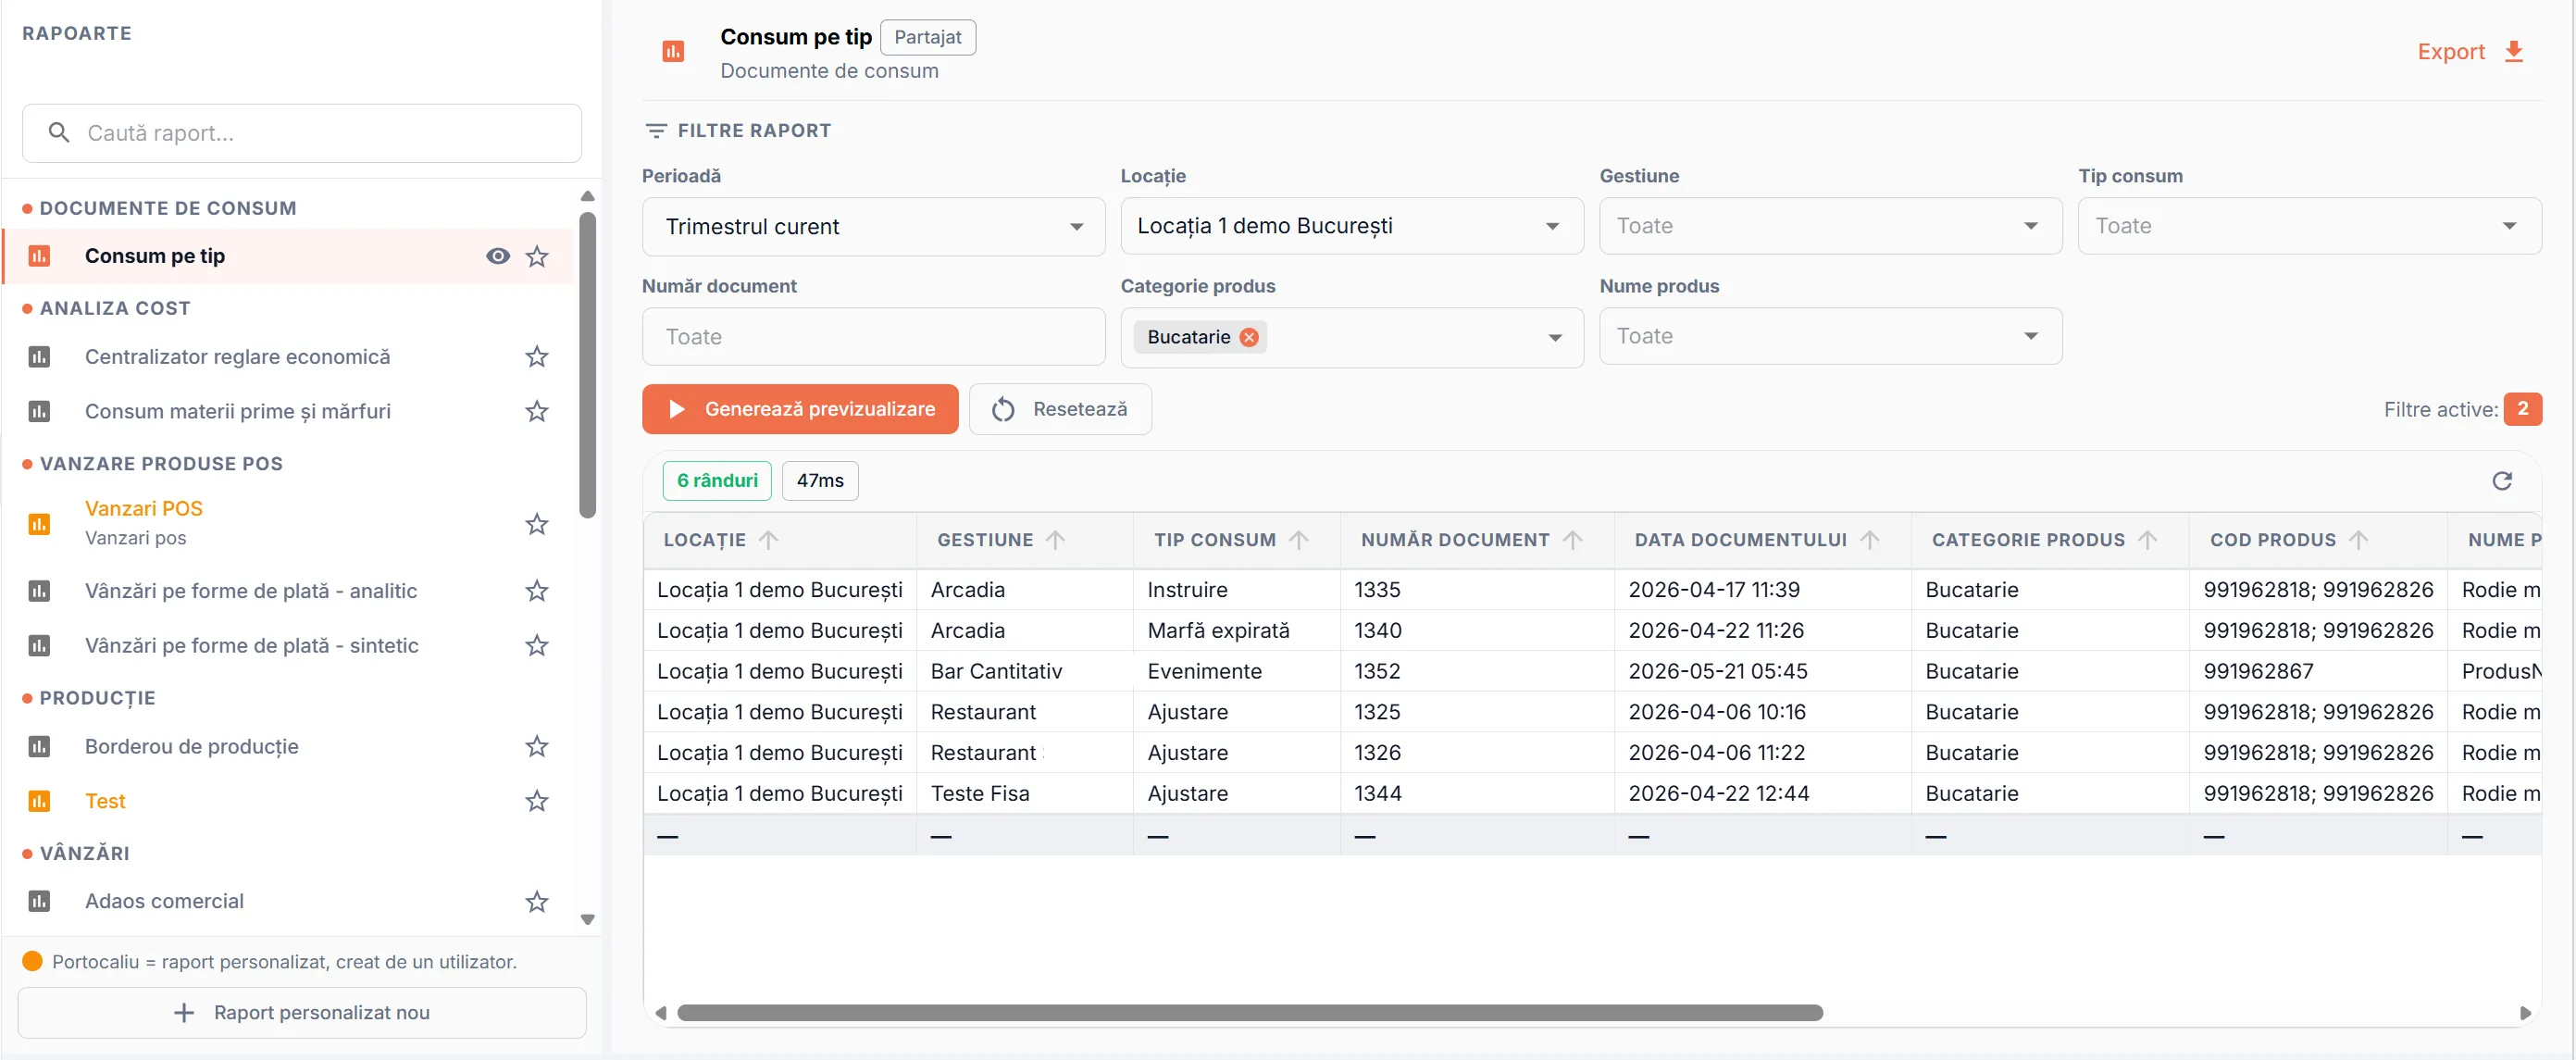Click the table horizontal scrollbar thumb
The width and height of the screenshot is (2576, 1060).
point(1250,1012)
